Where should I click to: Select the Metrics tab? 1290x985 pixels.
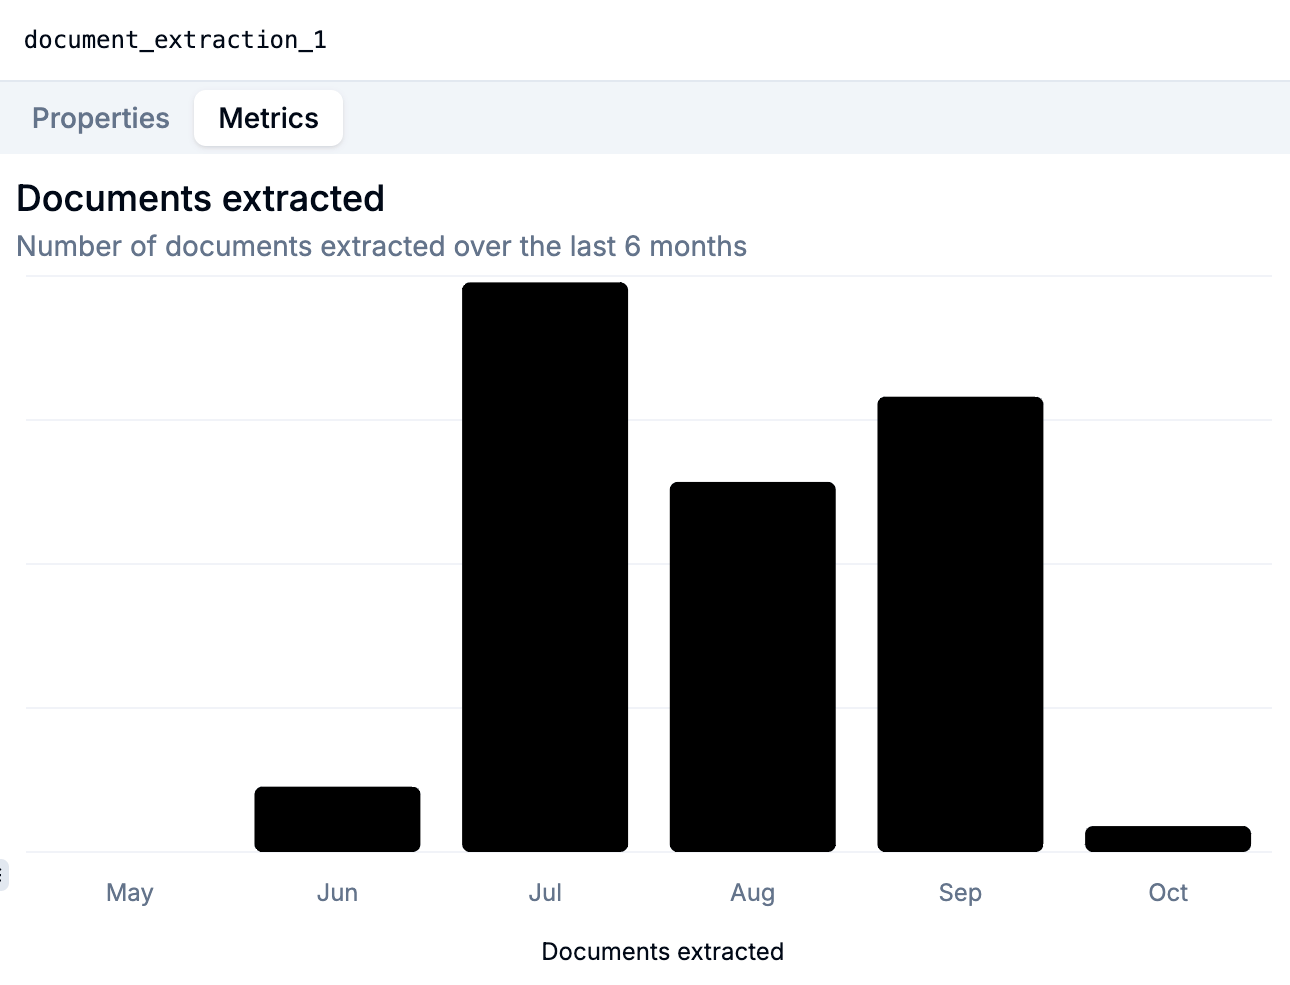(268, 118)
